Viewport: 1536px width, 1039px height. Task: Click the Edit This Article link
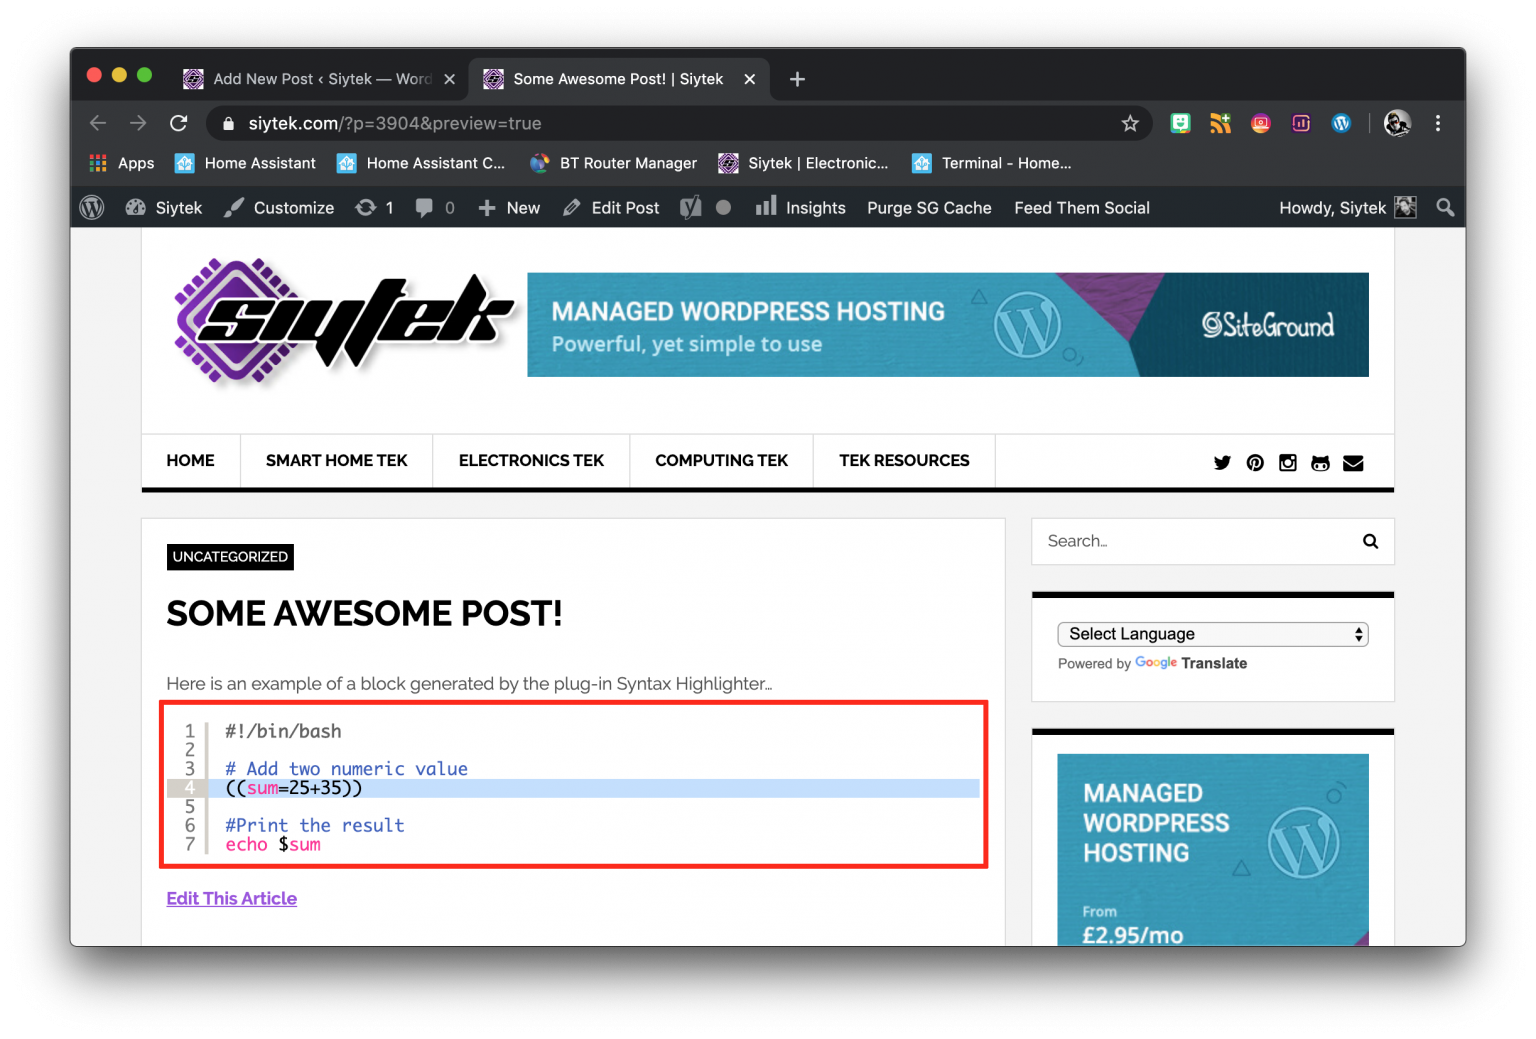[x=231, y=898]
